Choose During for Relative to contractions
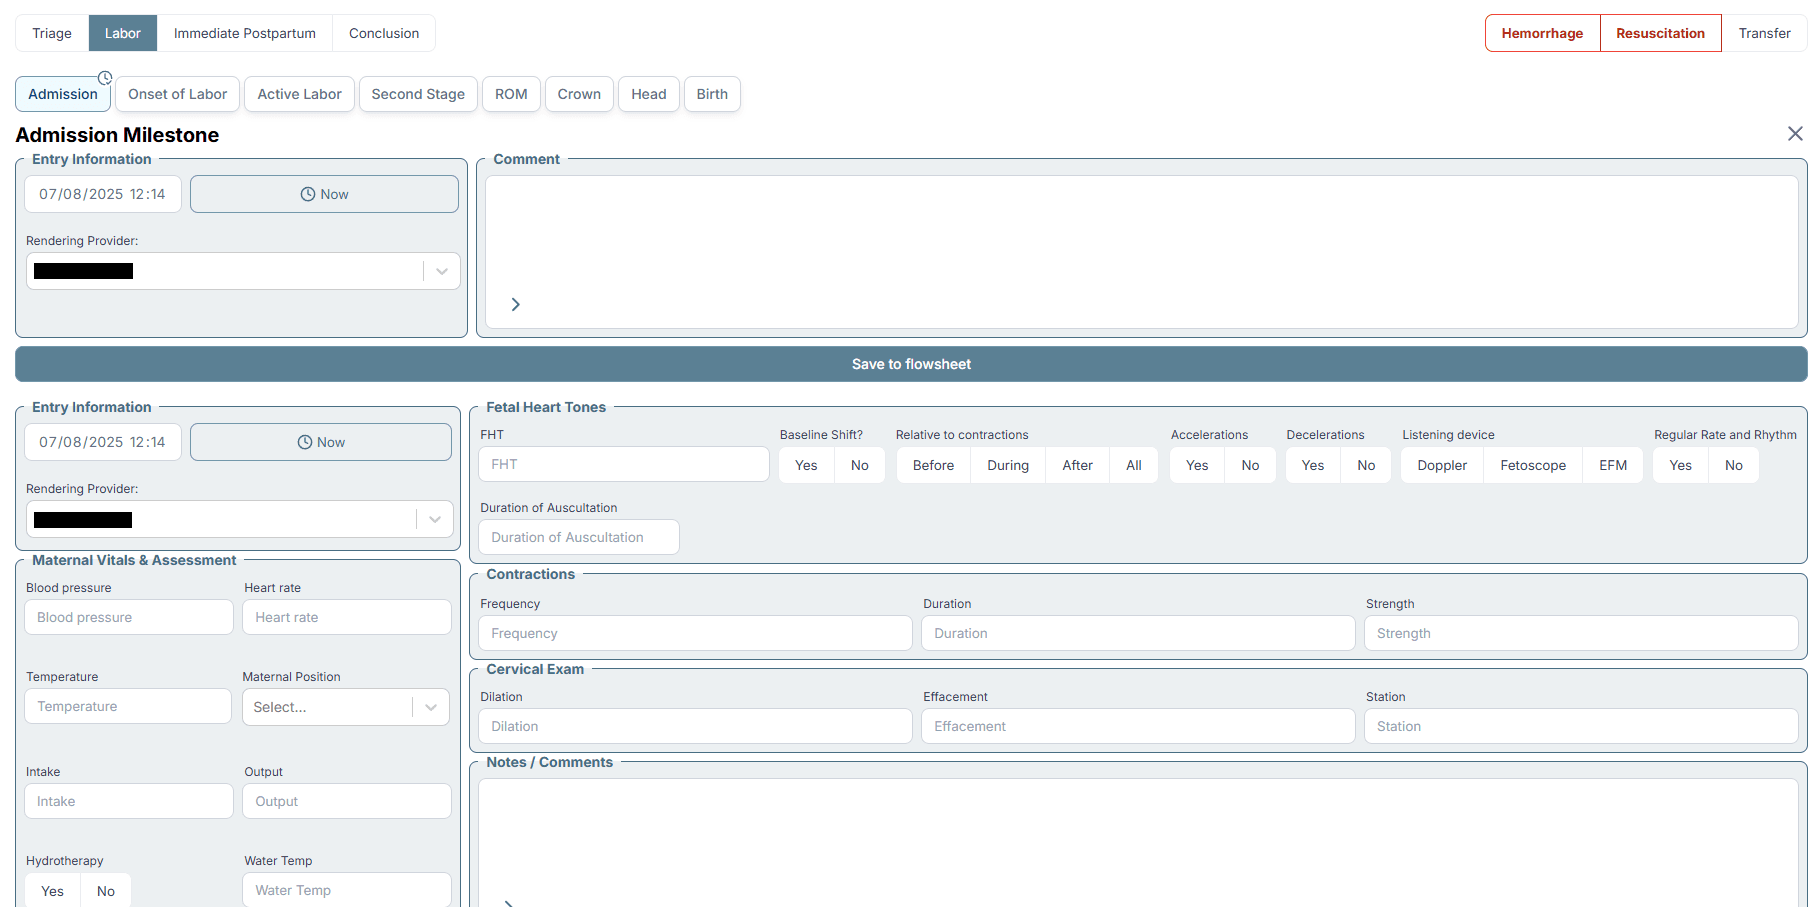The image size is (1815, 907). coord(1007,464)
